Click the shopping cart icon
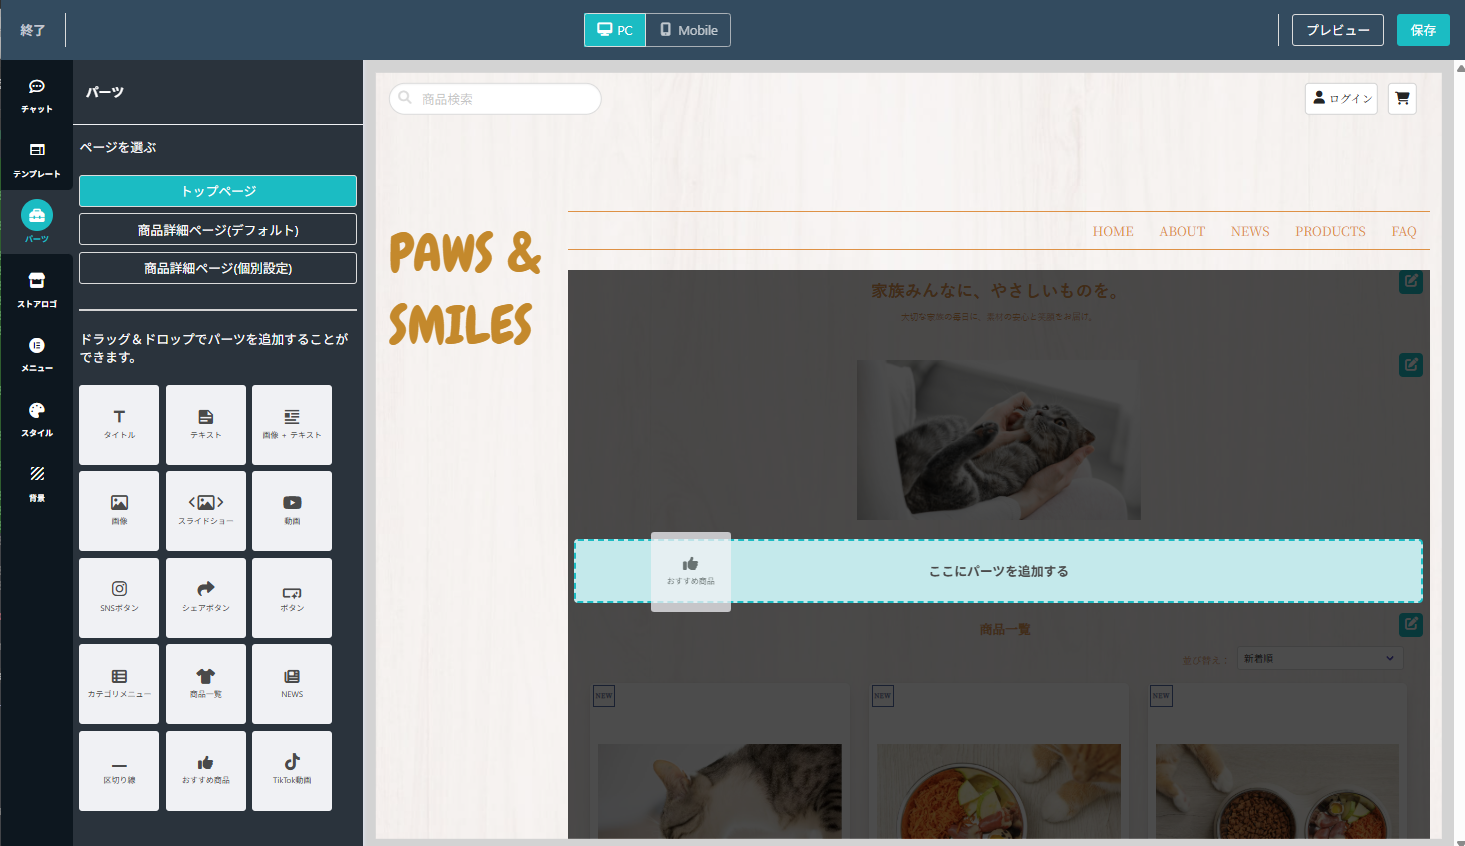Screen dimensions: 1465x846 1402,98
